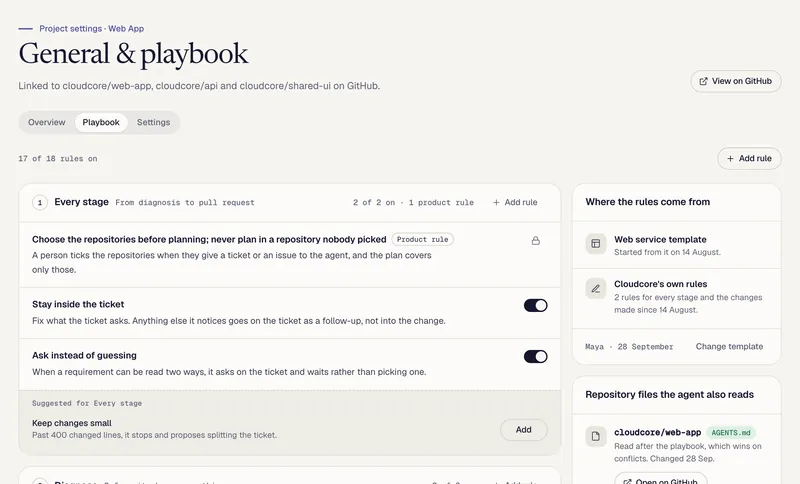The width and height of the screenshot is (800, 484).
Task: Click 'Choose the repositories before planning' rule title
Action: 209,240
